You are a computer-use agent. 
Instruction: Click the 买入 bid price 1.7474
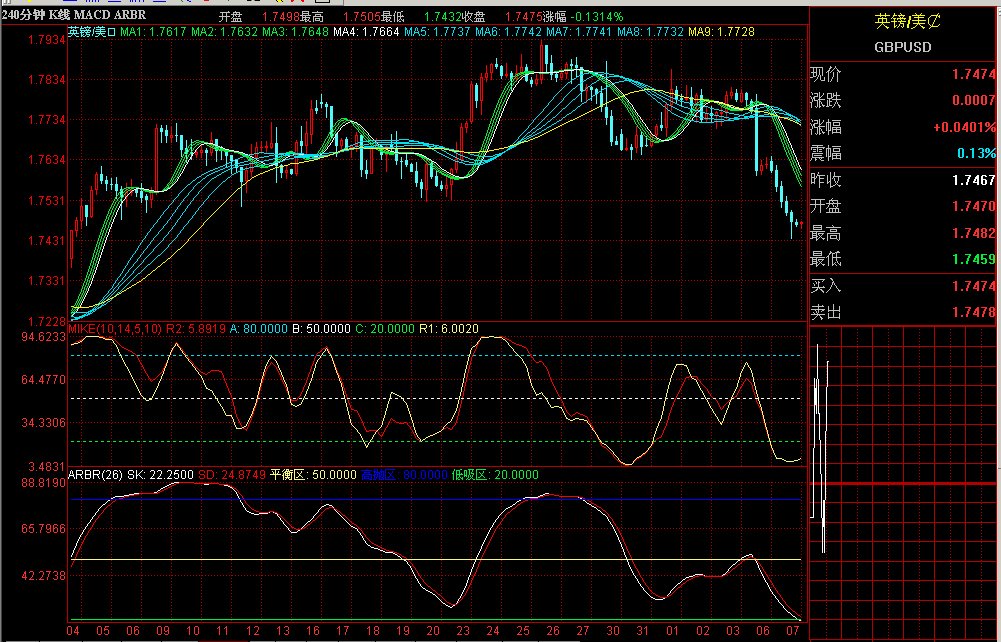pos(973,287)
